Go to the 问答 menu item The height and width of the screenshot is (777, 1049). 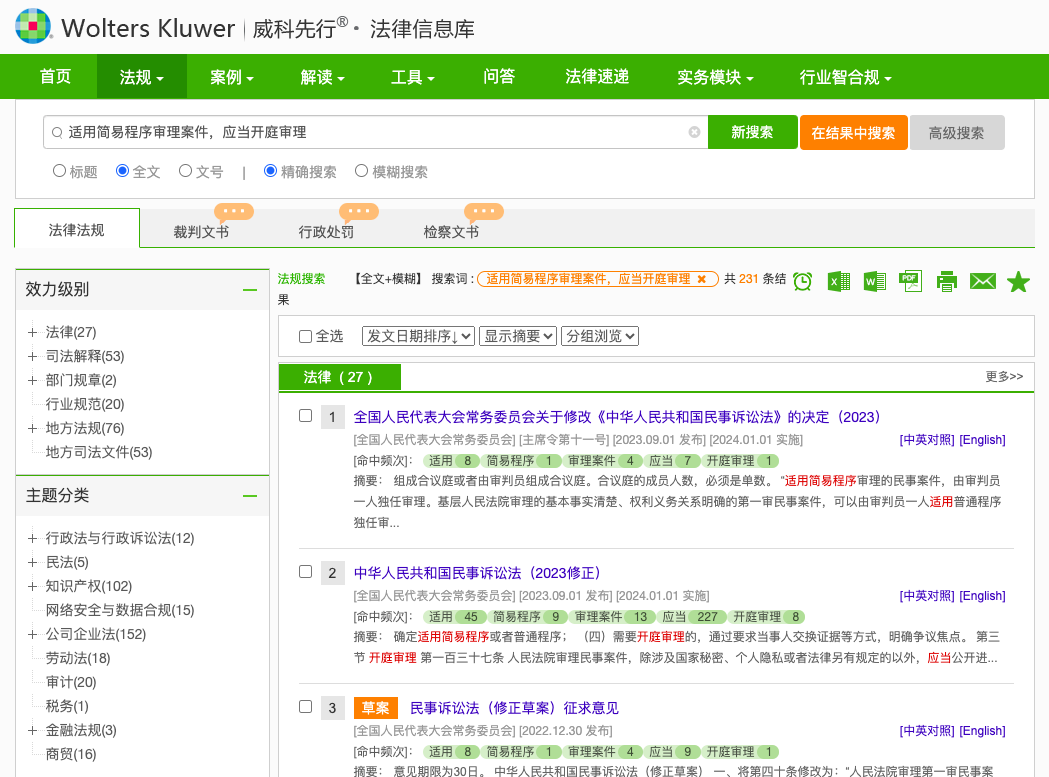pos(499,77)
